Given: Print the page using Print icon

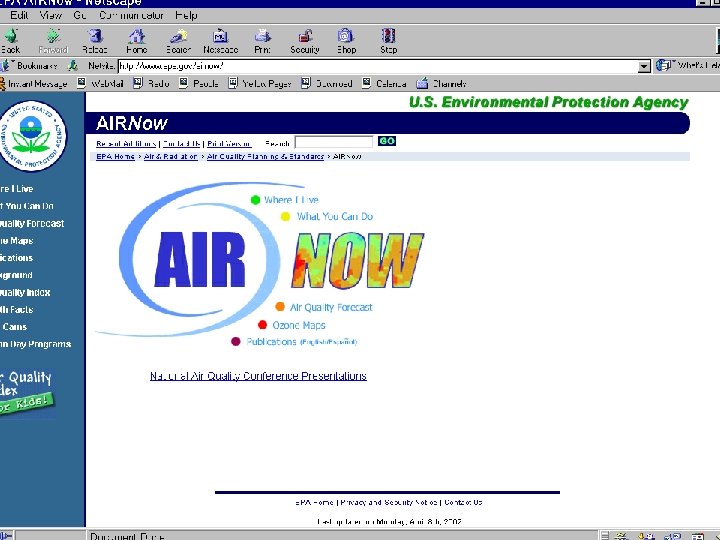Looking at the screenshot, I should (x=263, y=36).
